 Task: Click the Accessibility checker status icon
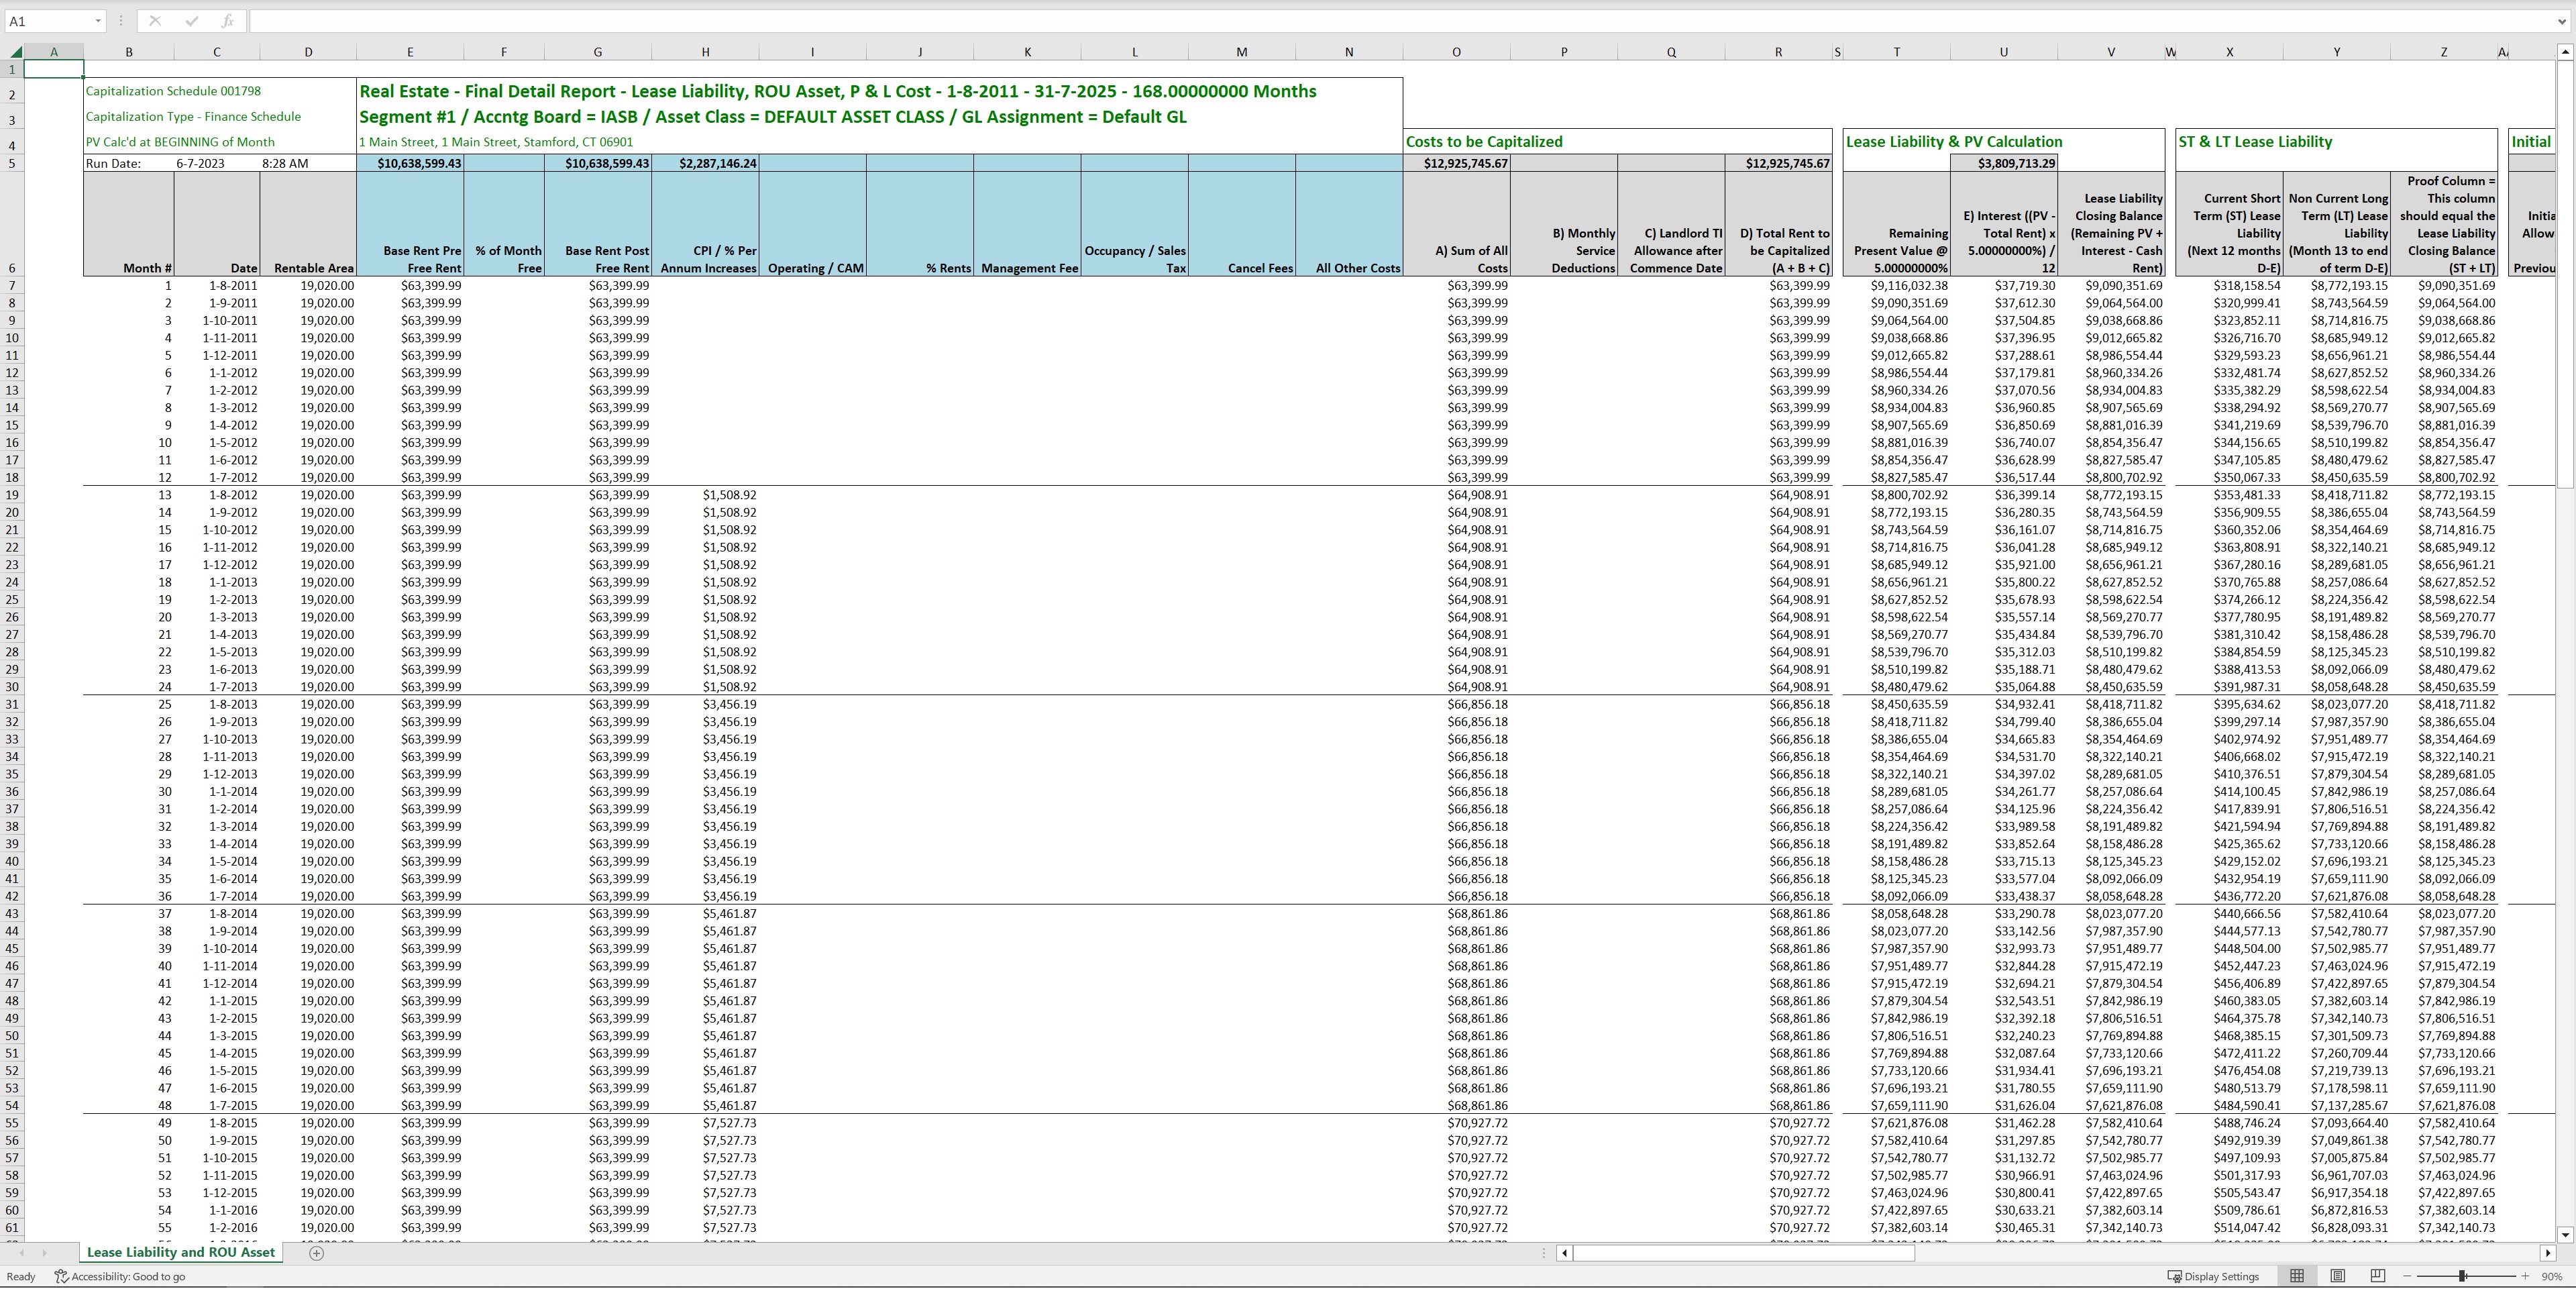pos(61,1277)
